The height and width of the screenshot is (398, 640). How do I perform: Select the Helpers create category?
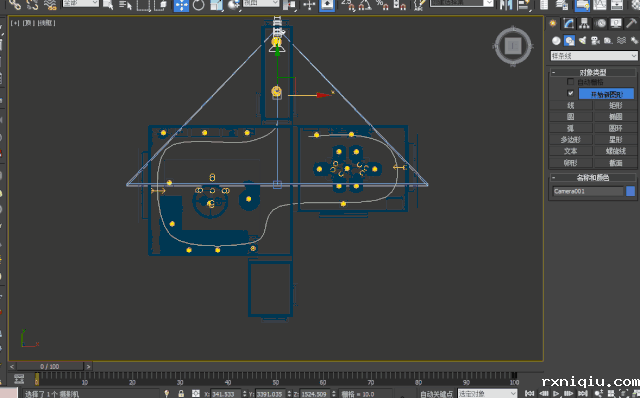coord(608,40)
